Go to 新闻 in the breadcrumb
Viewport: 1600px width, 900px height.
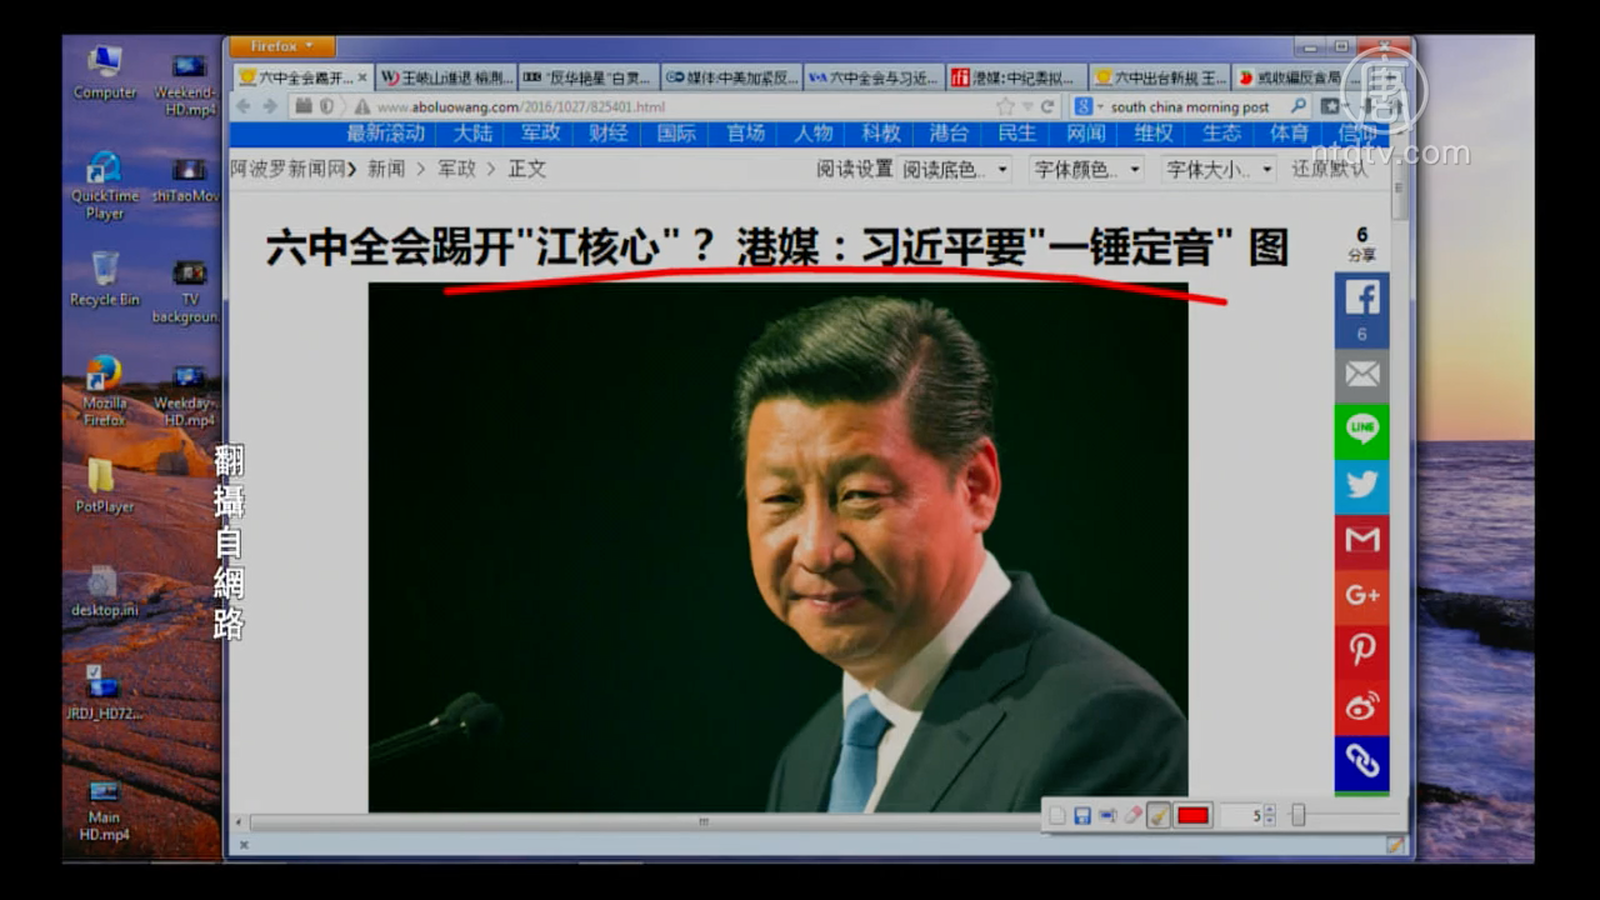386,169
